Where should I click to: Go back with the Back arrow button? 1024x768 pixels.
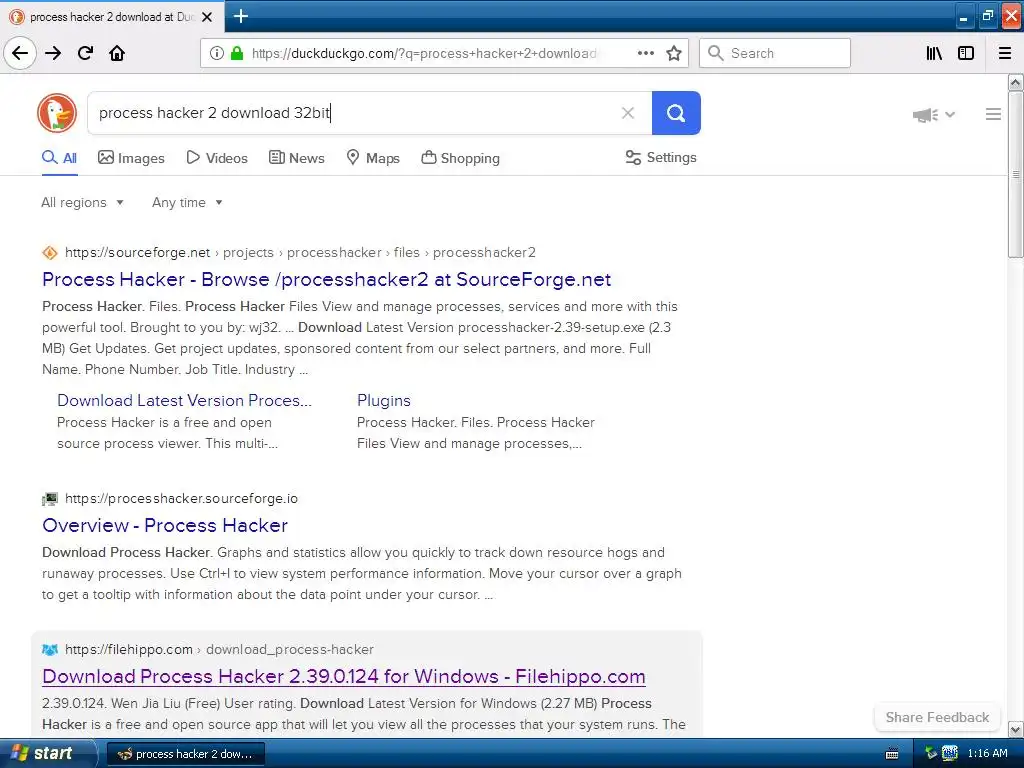pos(20,53)
